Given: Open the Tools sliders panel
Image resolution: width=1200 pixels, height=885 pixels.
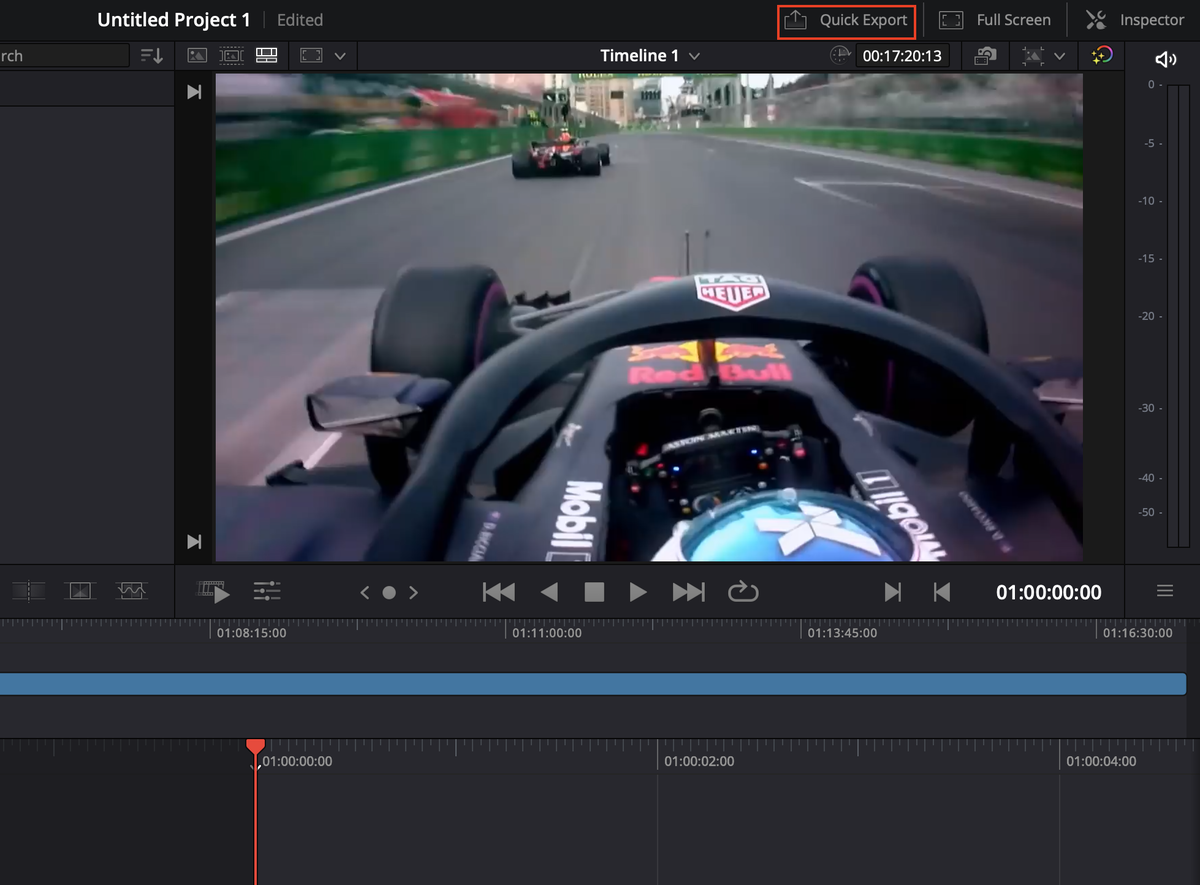Looking at the screenshot, I should point(267,592).
